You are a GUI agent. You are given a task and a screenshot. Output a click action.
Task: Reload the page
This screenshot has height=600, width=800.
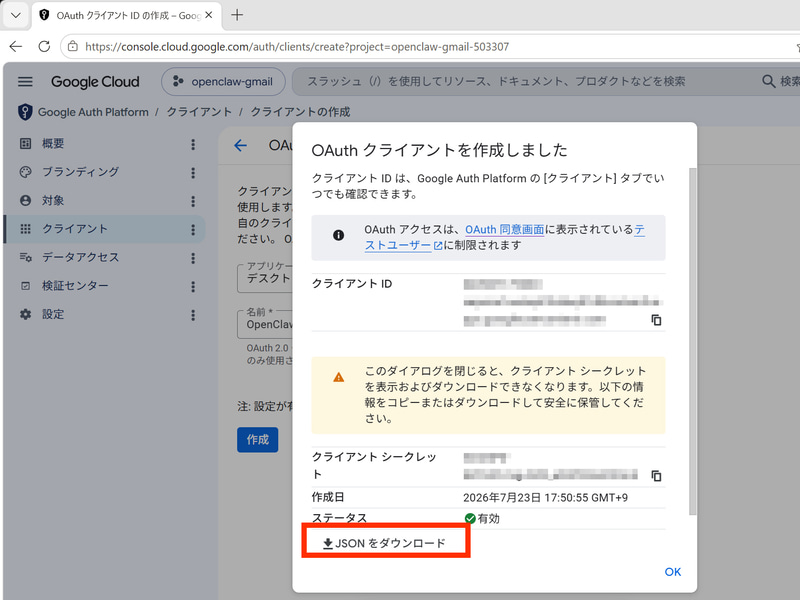click(44, 46)
